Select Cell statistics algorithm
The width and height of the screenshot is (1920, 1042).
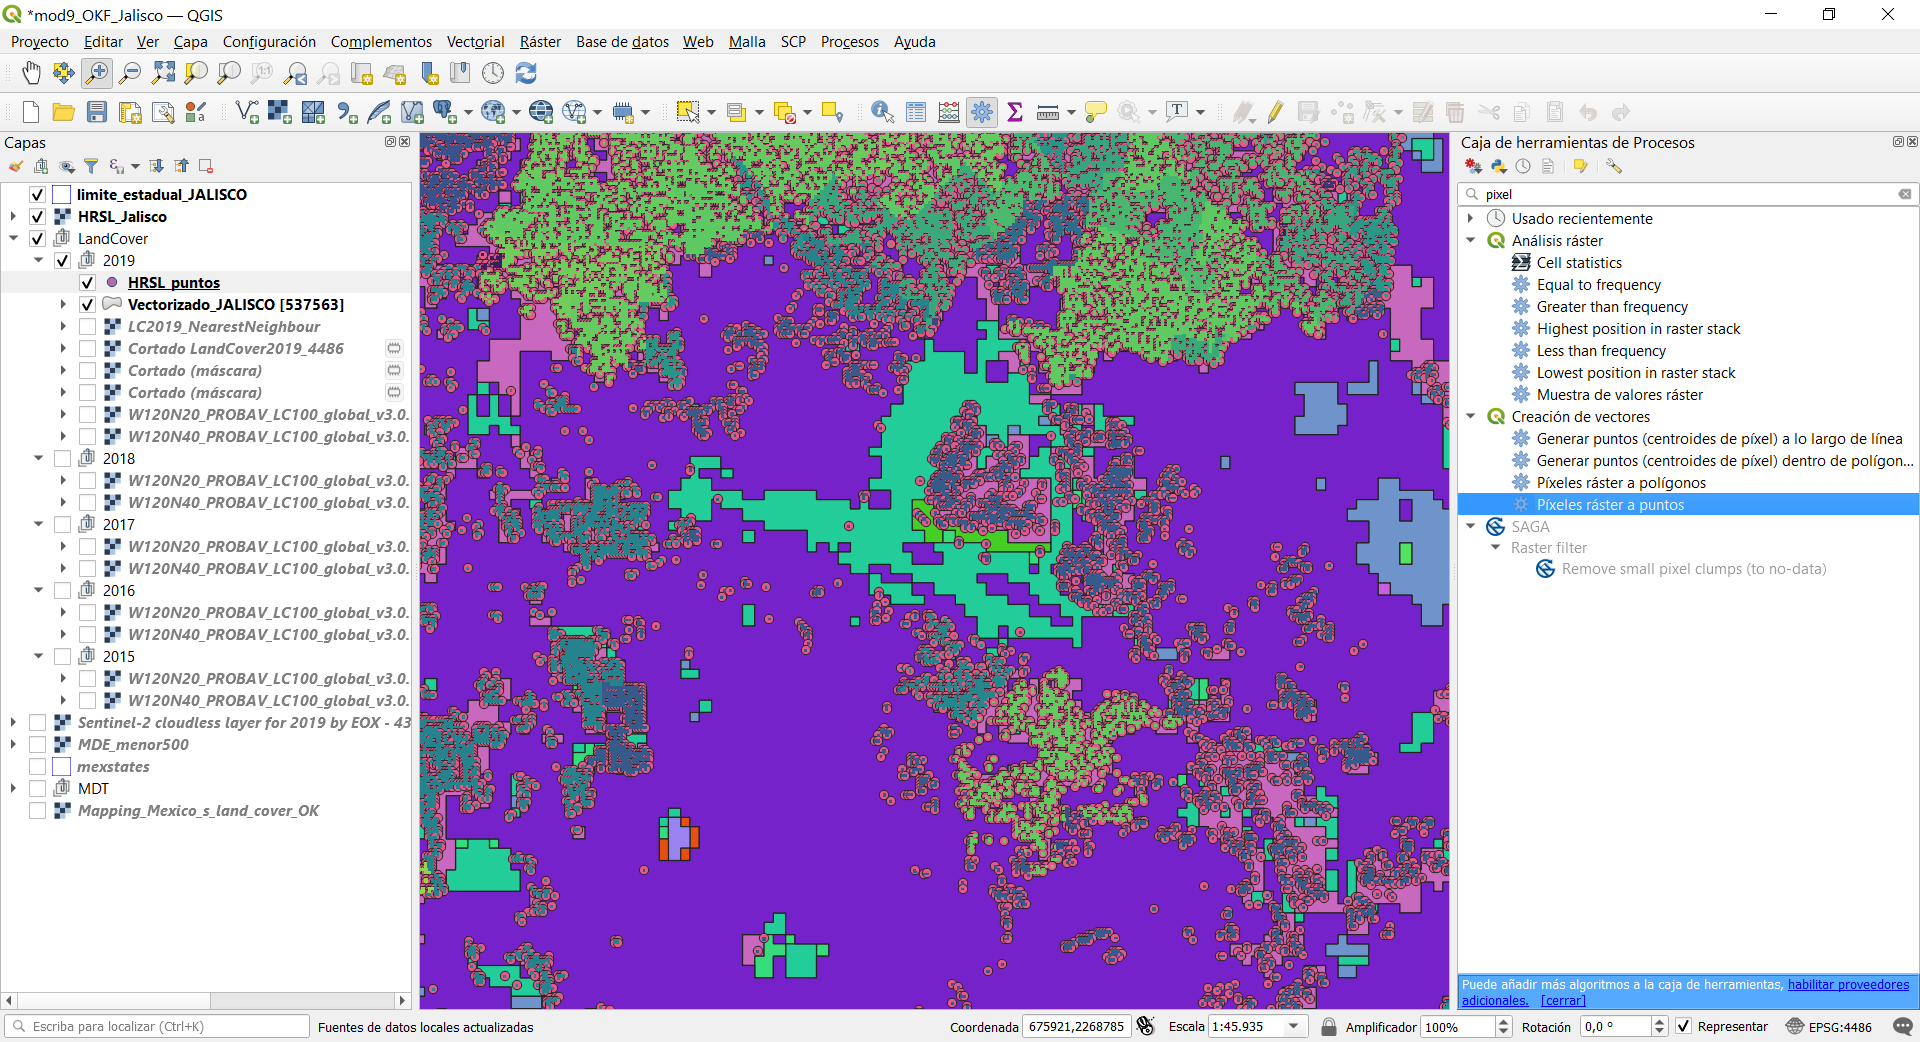pyautogui.click(x=1579, y=262)
